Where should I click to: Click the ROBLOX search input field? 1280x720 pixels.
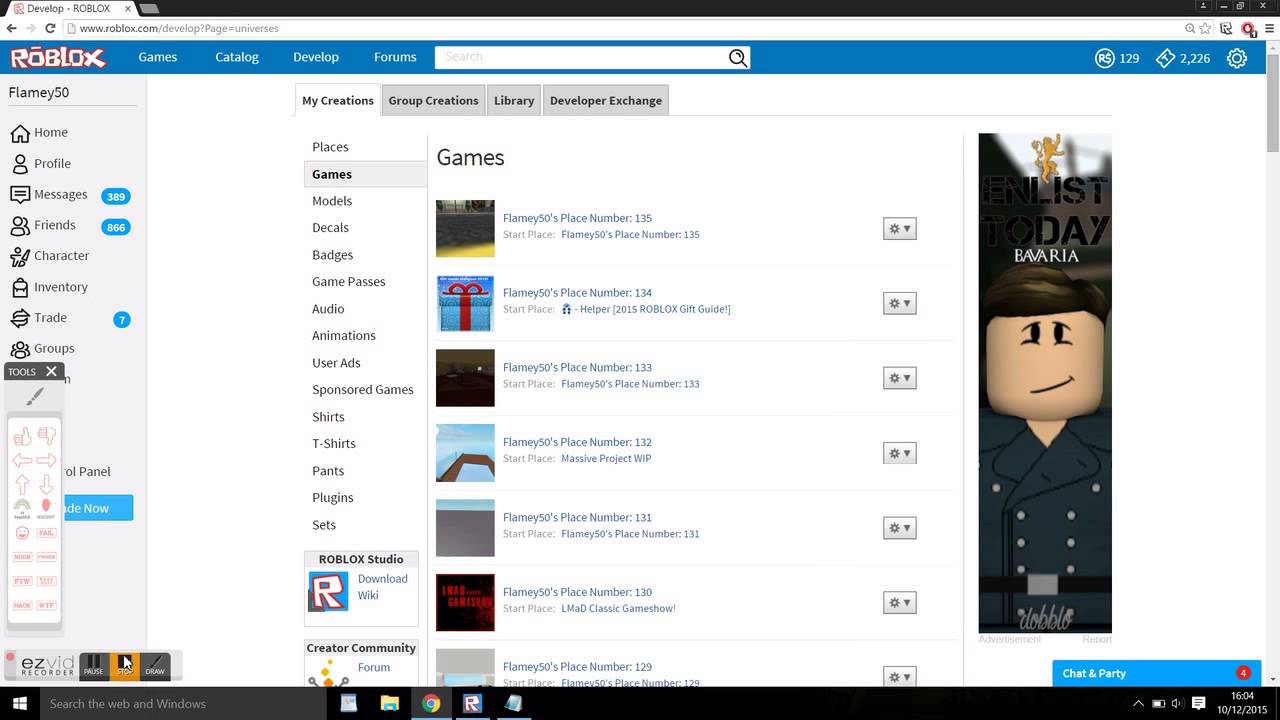point(581,57)
